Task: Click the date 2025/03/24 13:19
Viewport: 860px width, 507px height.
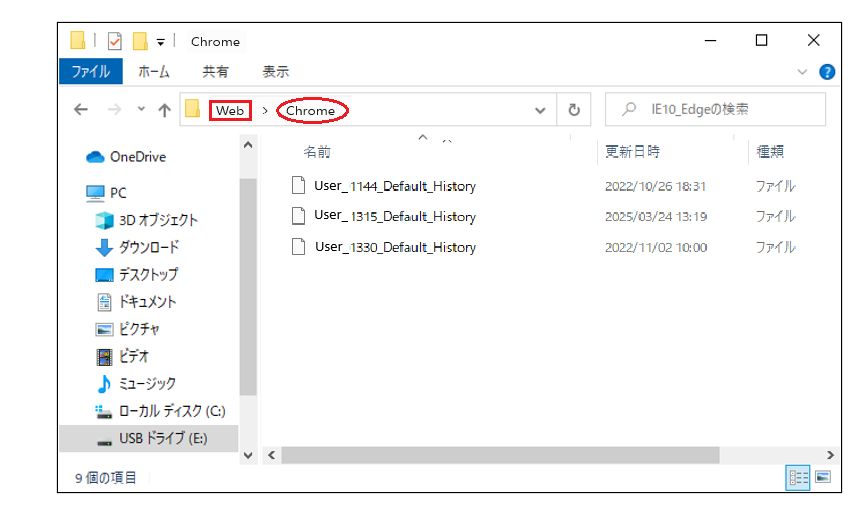Action: pos(656,217)
